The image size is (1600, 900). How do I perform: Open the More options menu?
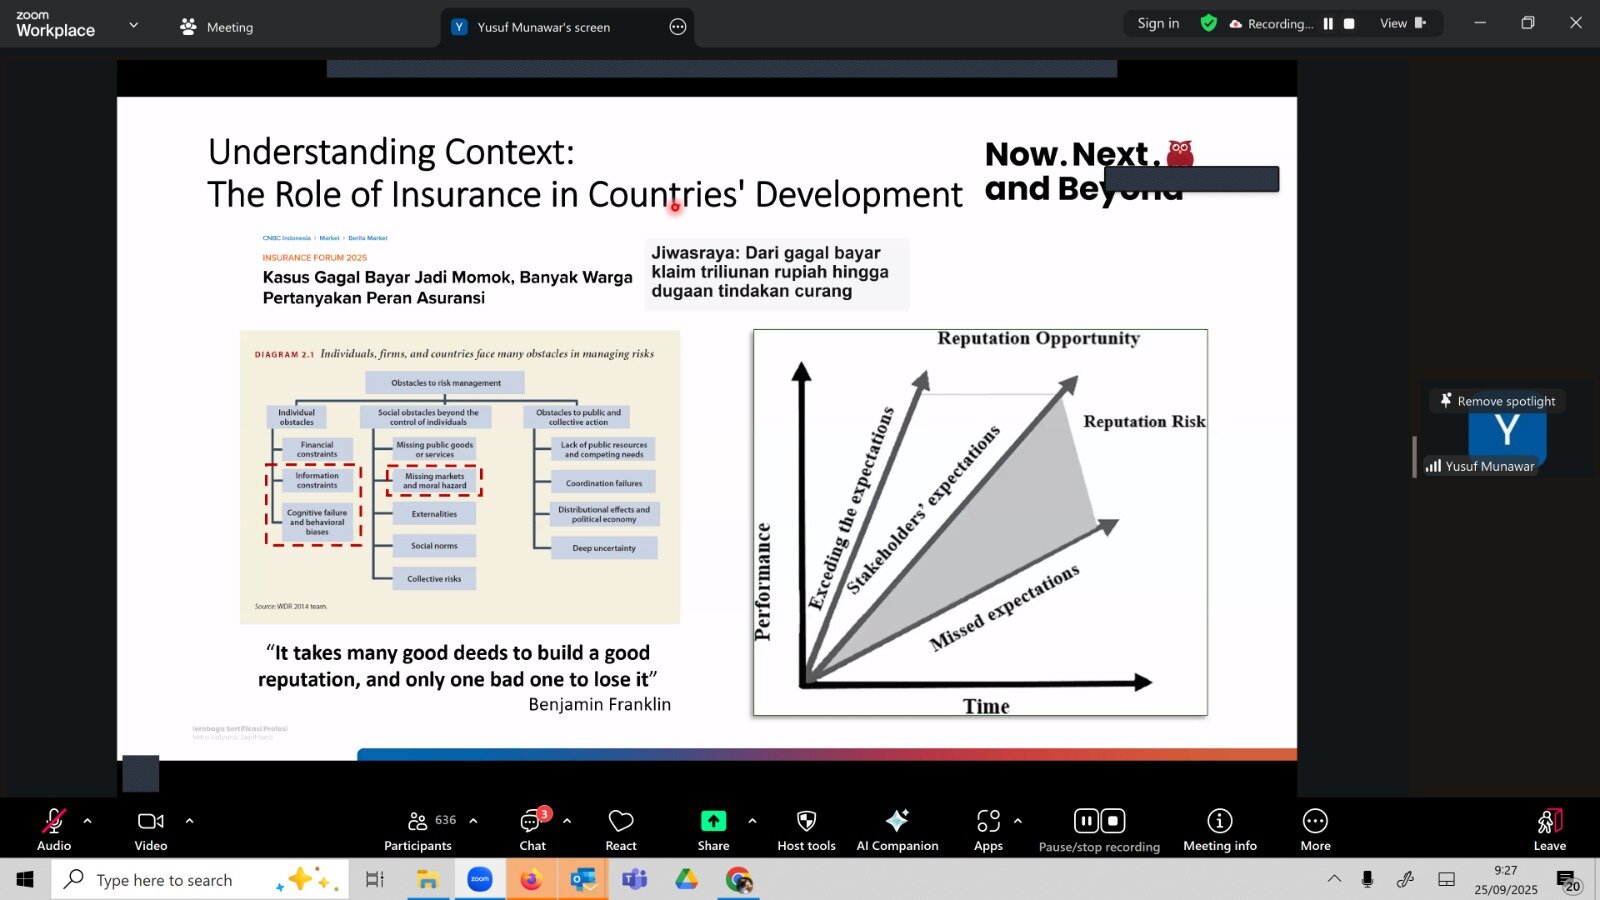[1315, 830]
